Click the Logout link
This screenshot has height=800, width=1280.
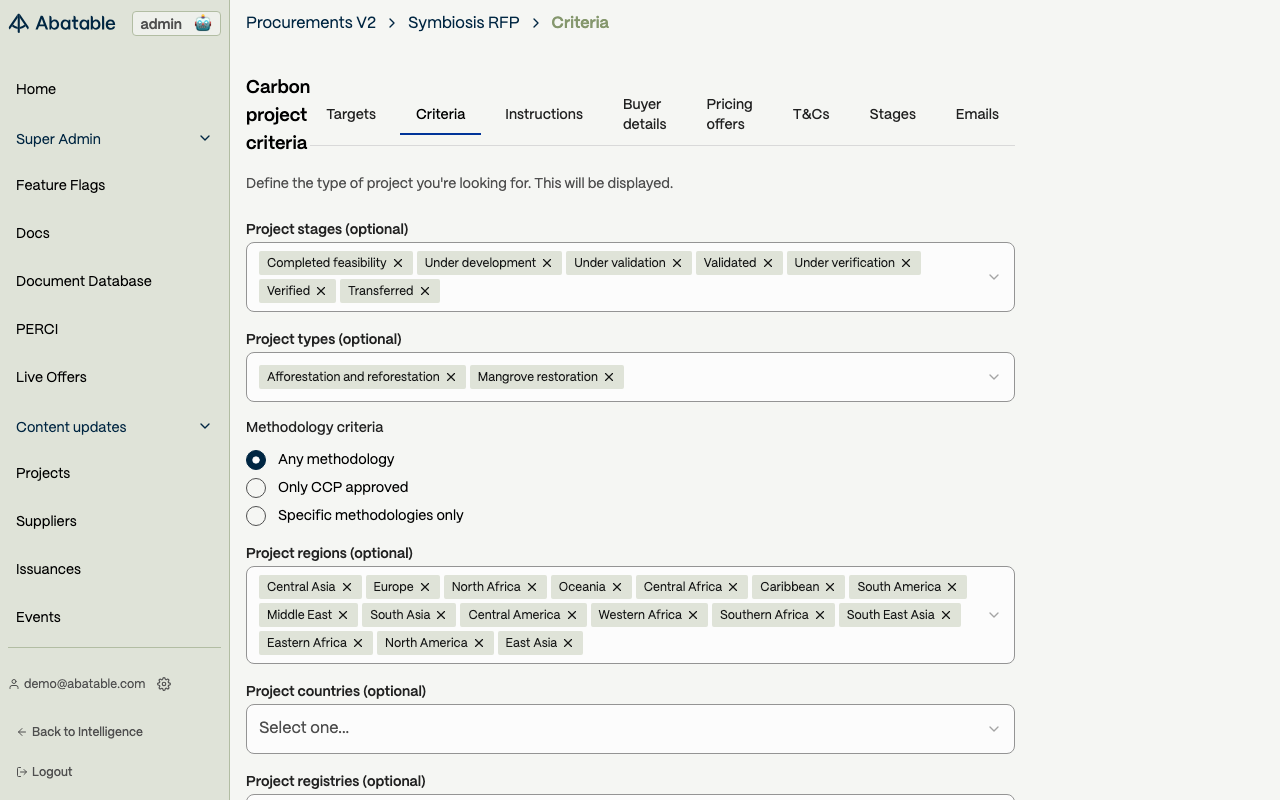(52, 772)
